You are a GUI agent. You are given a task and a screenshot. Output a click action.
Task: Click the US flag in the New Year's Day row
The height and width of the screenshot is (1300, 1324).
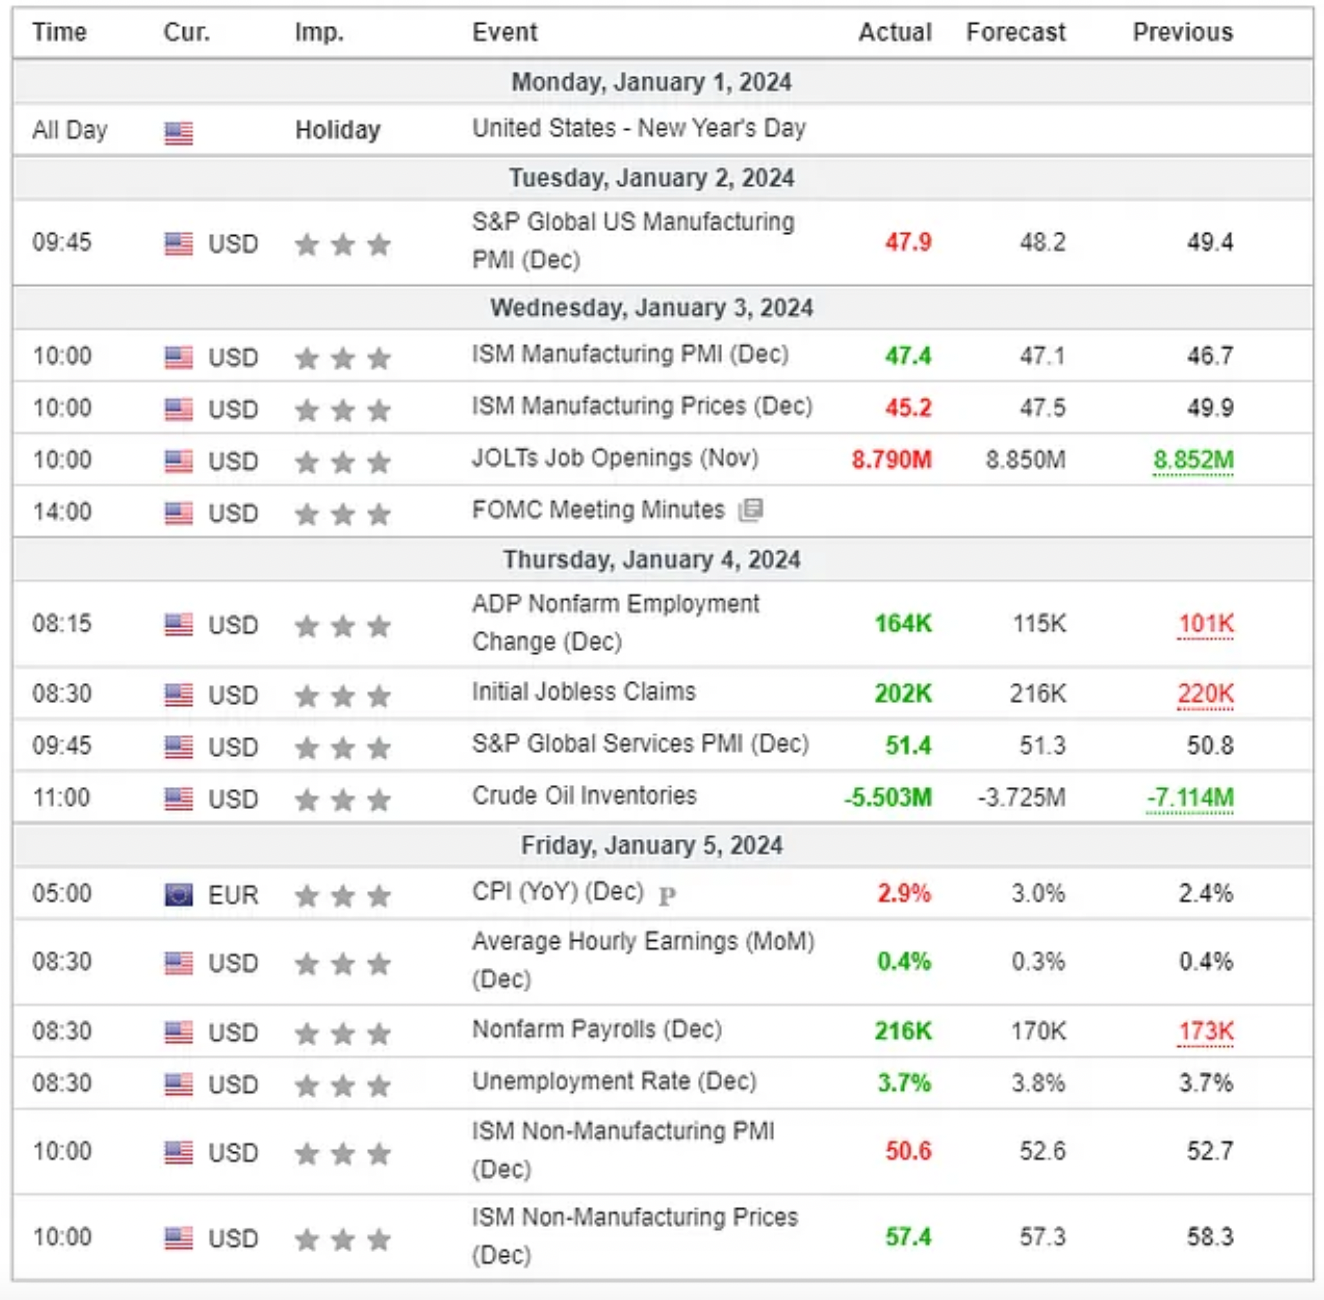(x=179, y=132)
